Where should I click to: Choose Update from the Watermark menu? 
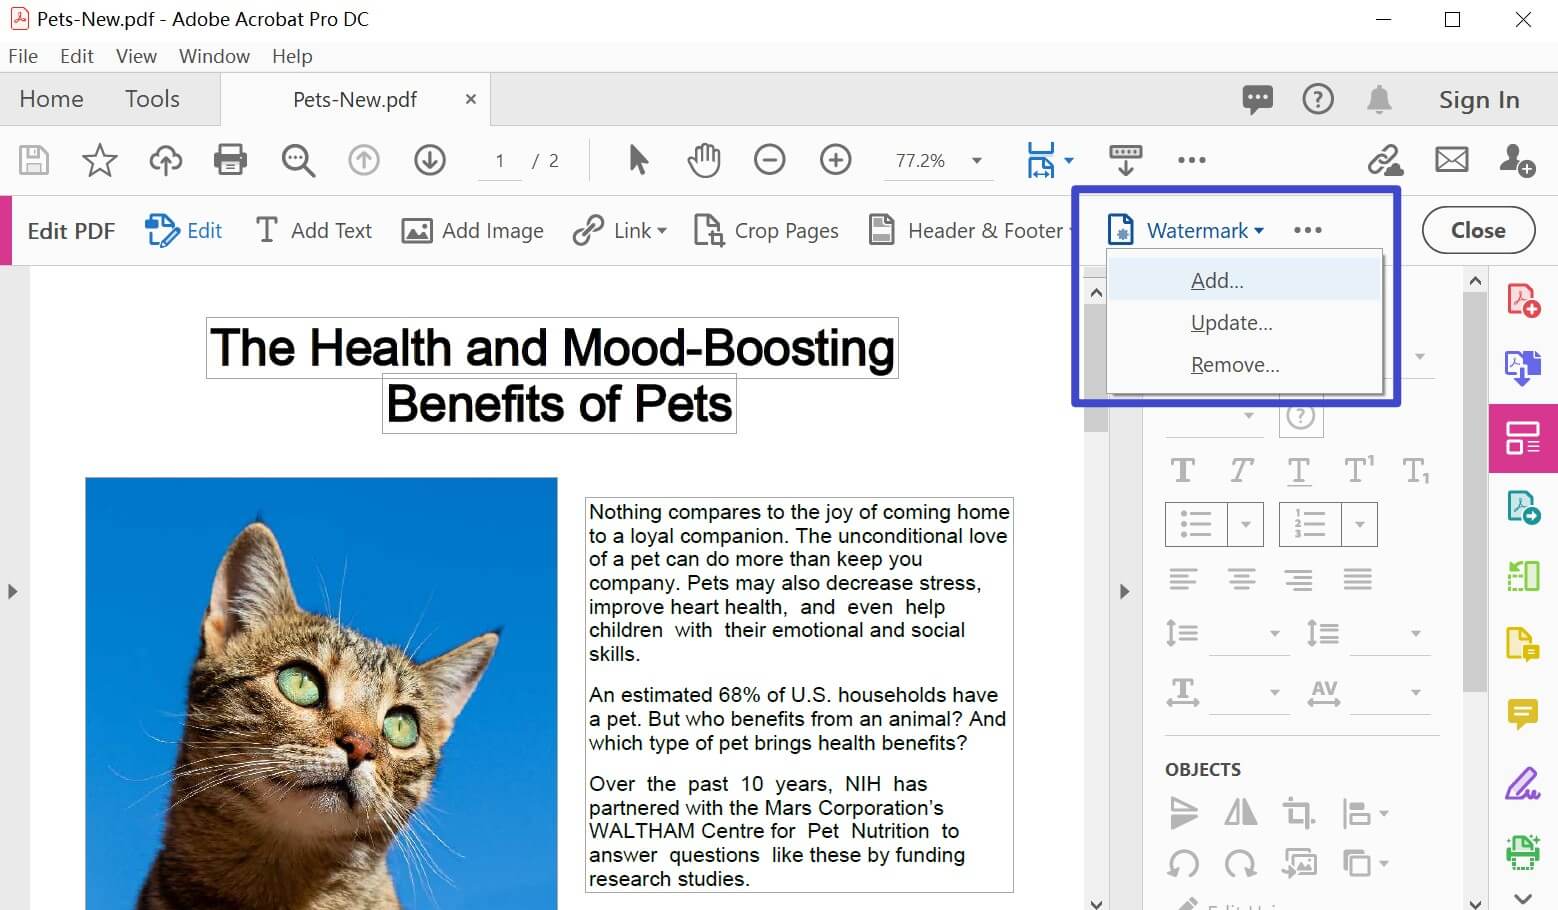click(1231, 322)
